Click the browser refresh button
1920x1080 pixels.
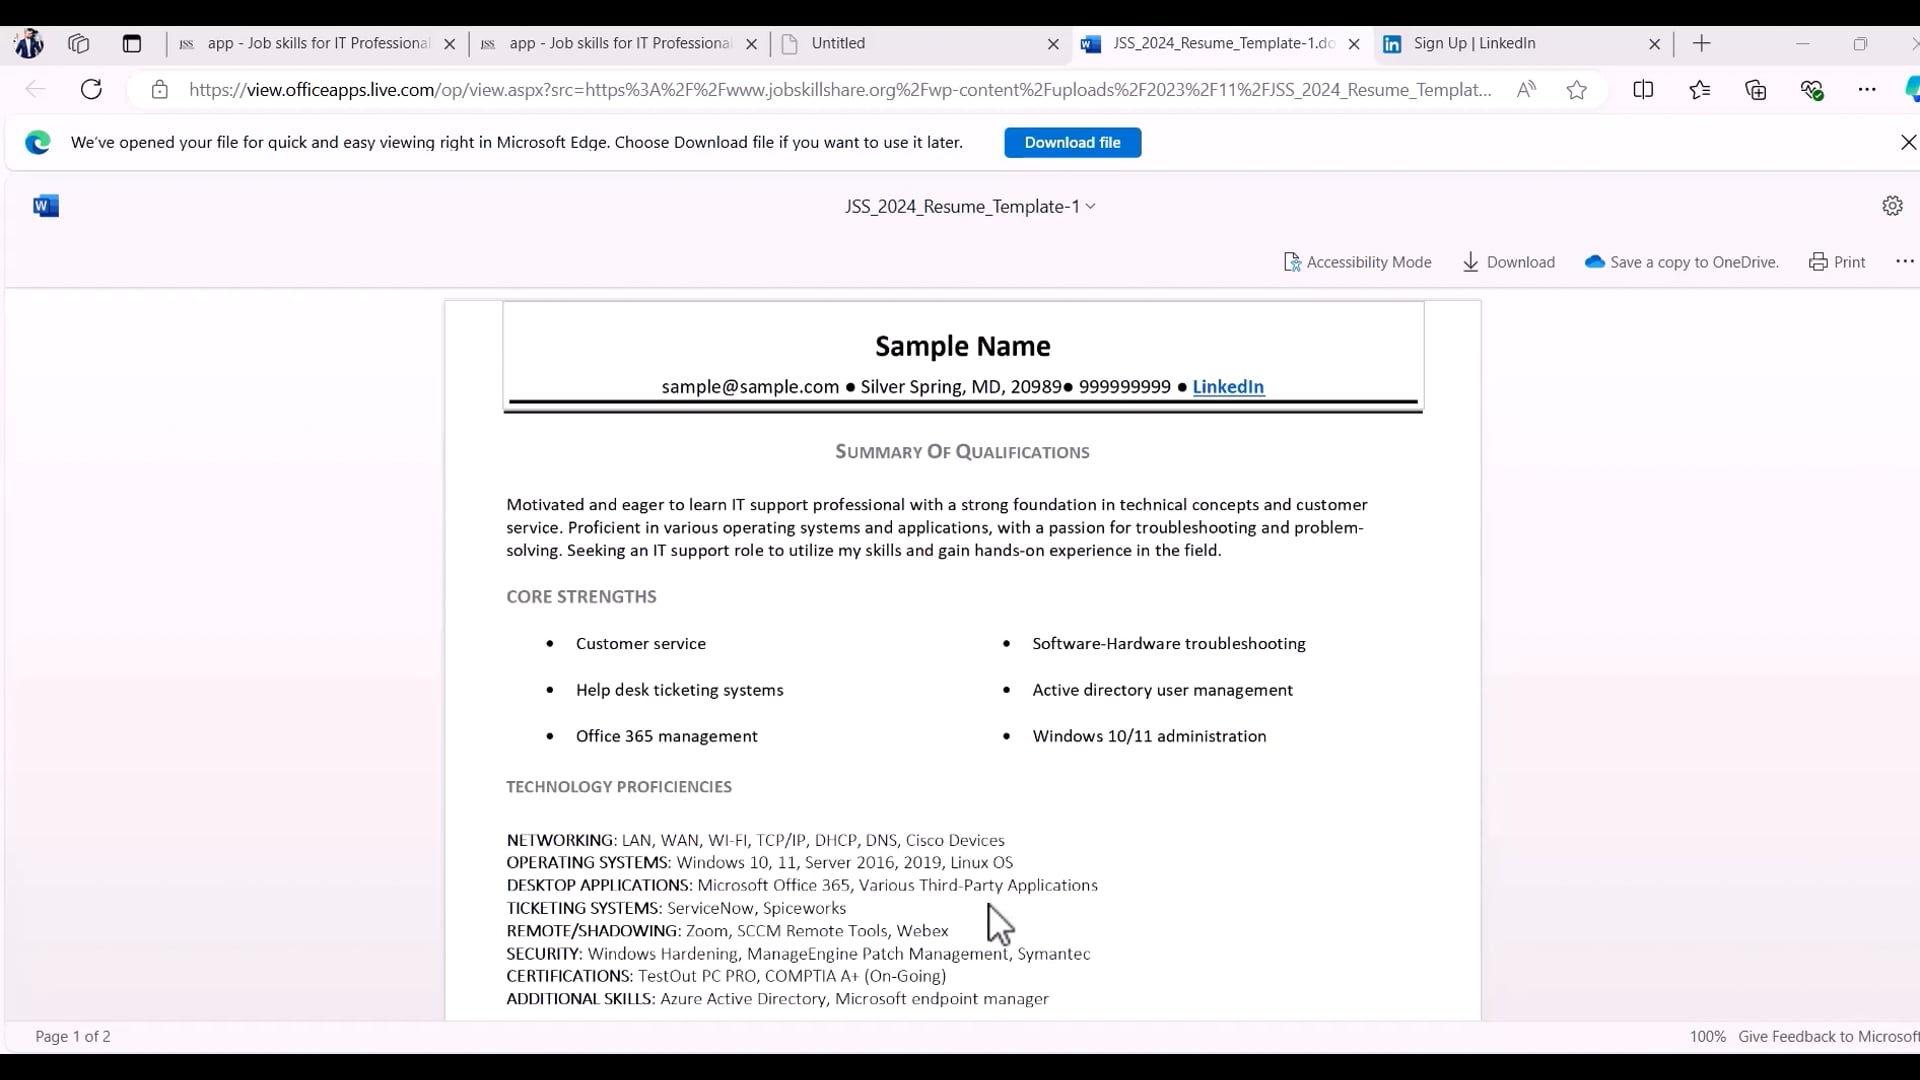point(91,89)
